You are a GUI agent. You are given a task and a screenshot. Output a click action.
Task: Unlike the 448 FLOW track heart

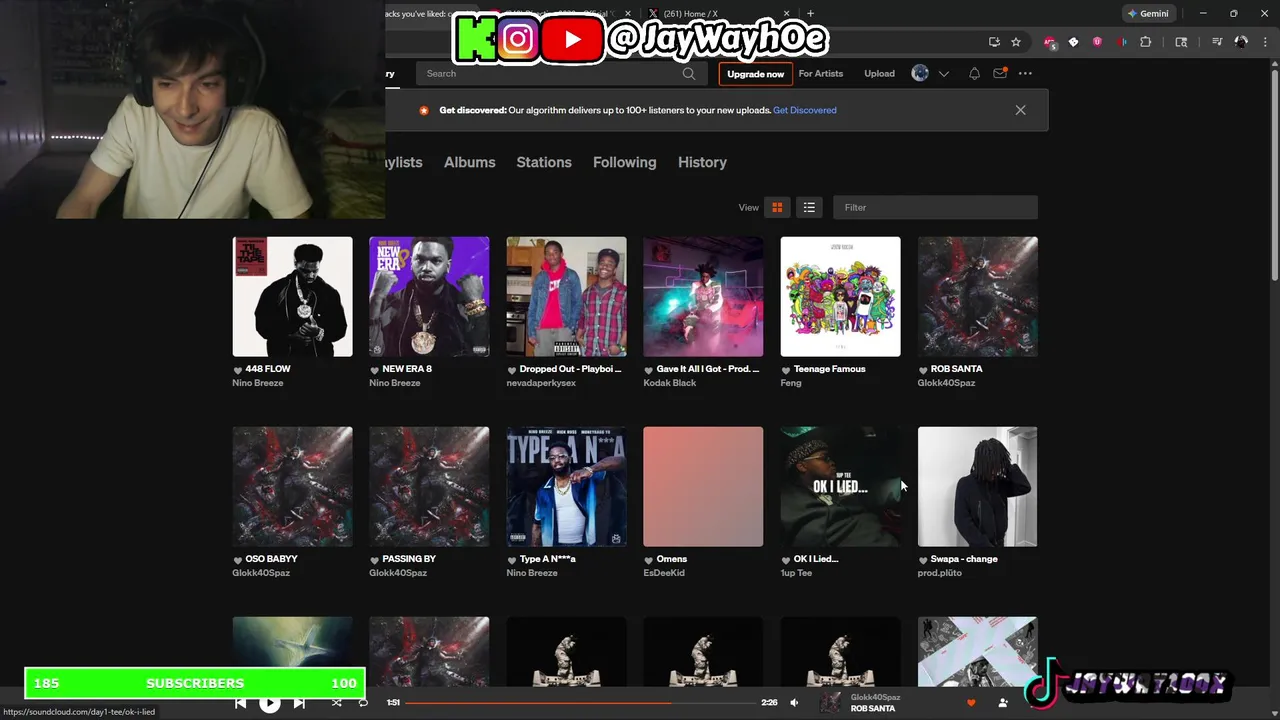(238, 369)
